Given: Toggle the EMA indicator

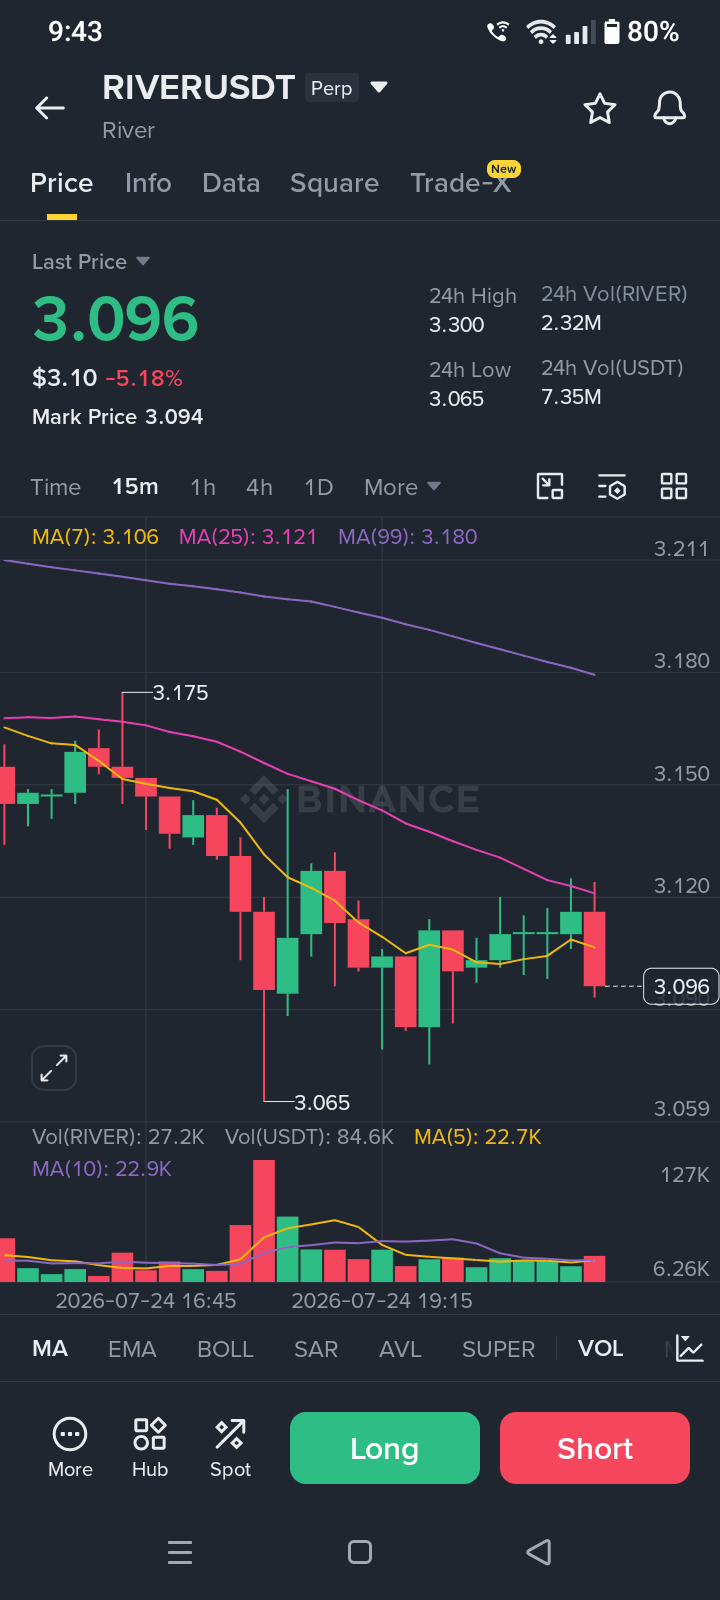Looking at the screenshot, I should point(132,1349).
